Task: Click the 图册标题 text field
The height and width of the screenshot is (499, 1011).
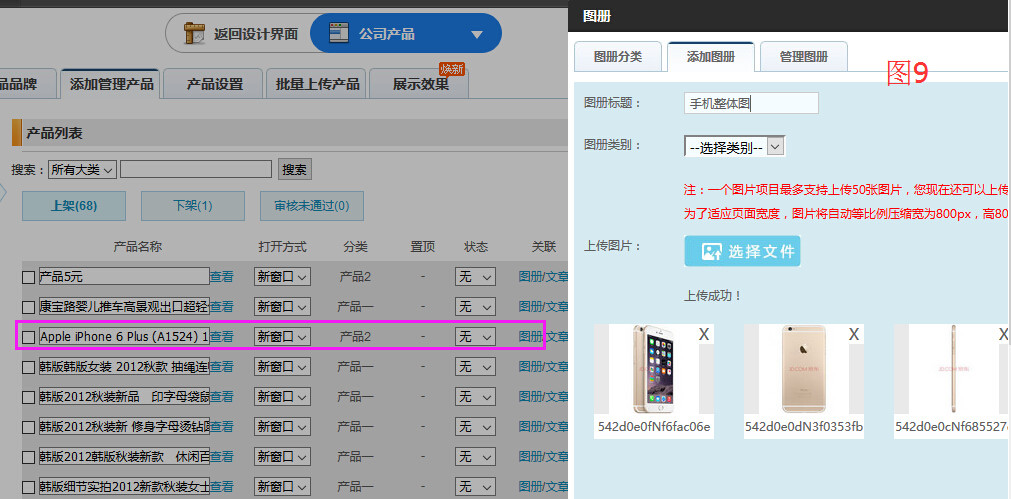Action: click(x=751, y=103)
